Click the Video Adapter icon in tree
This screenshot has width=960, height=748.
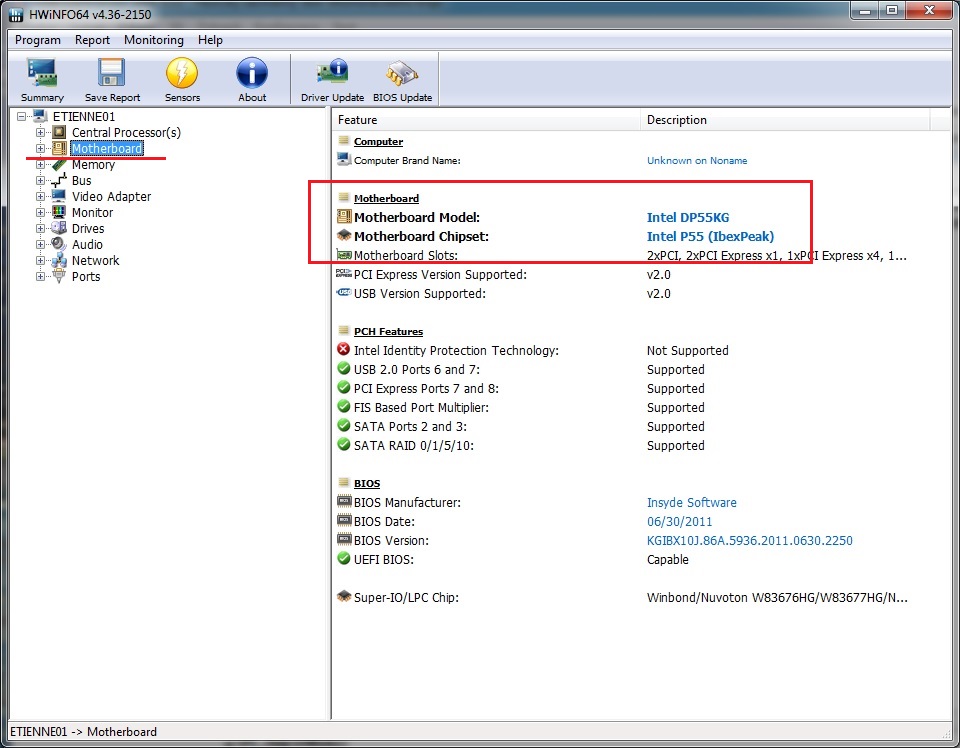[59, 196]
